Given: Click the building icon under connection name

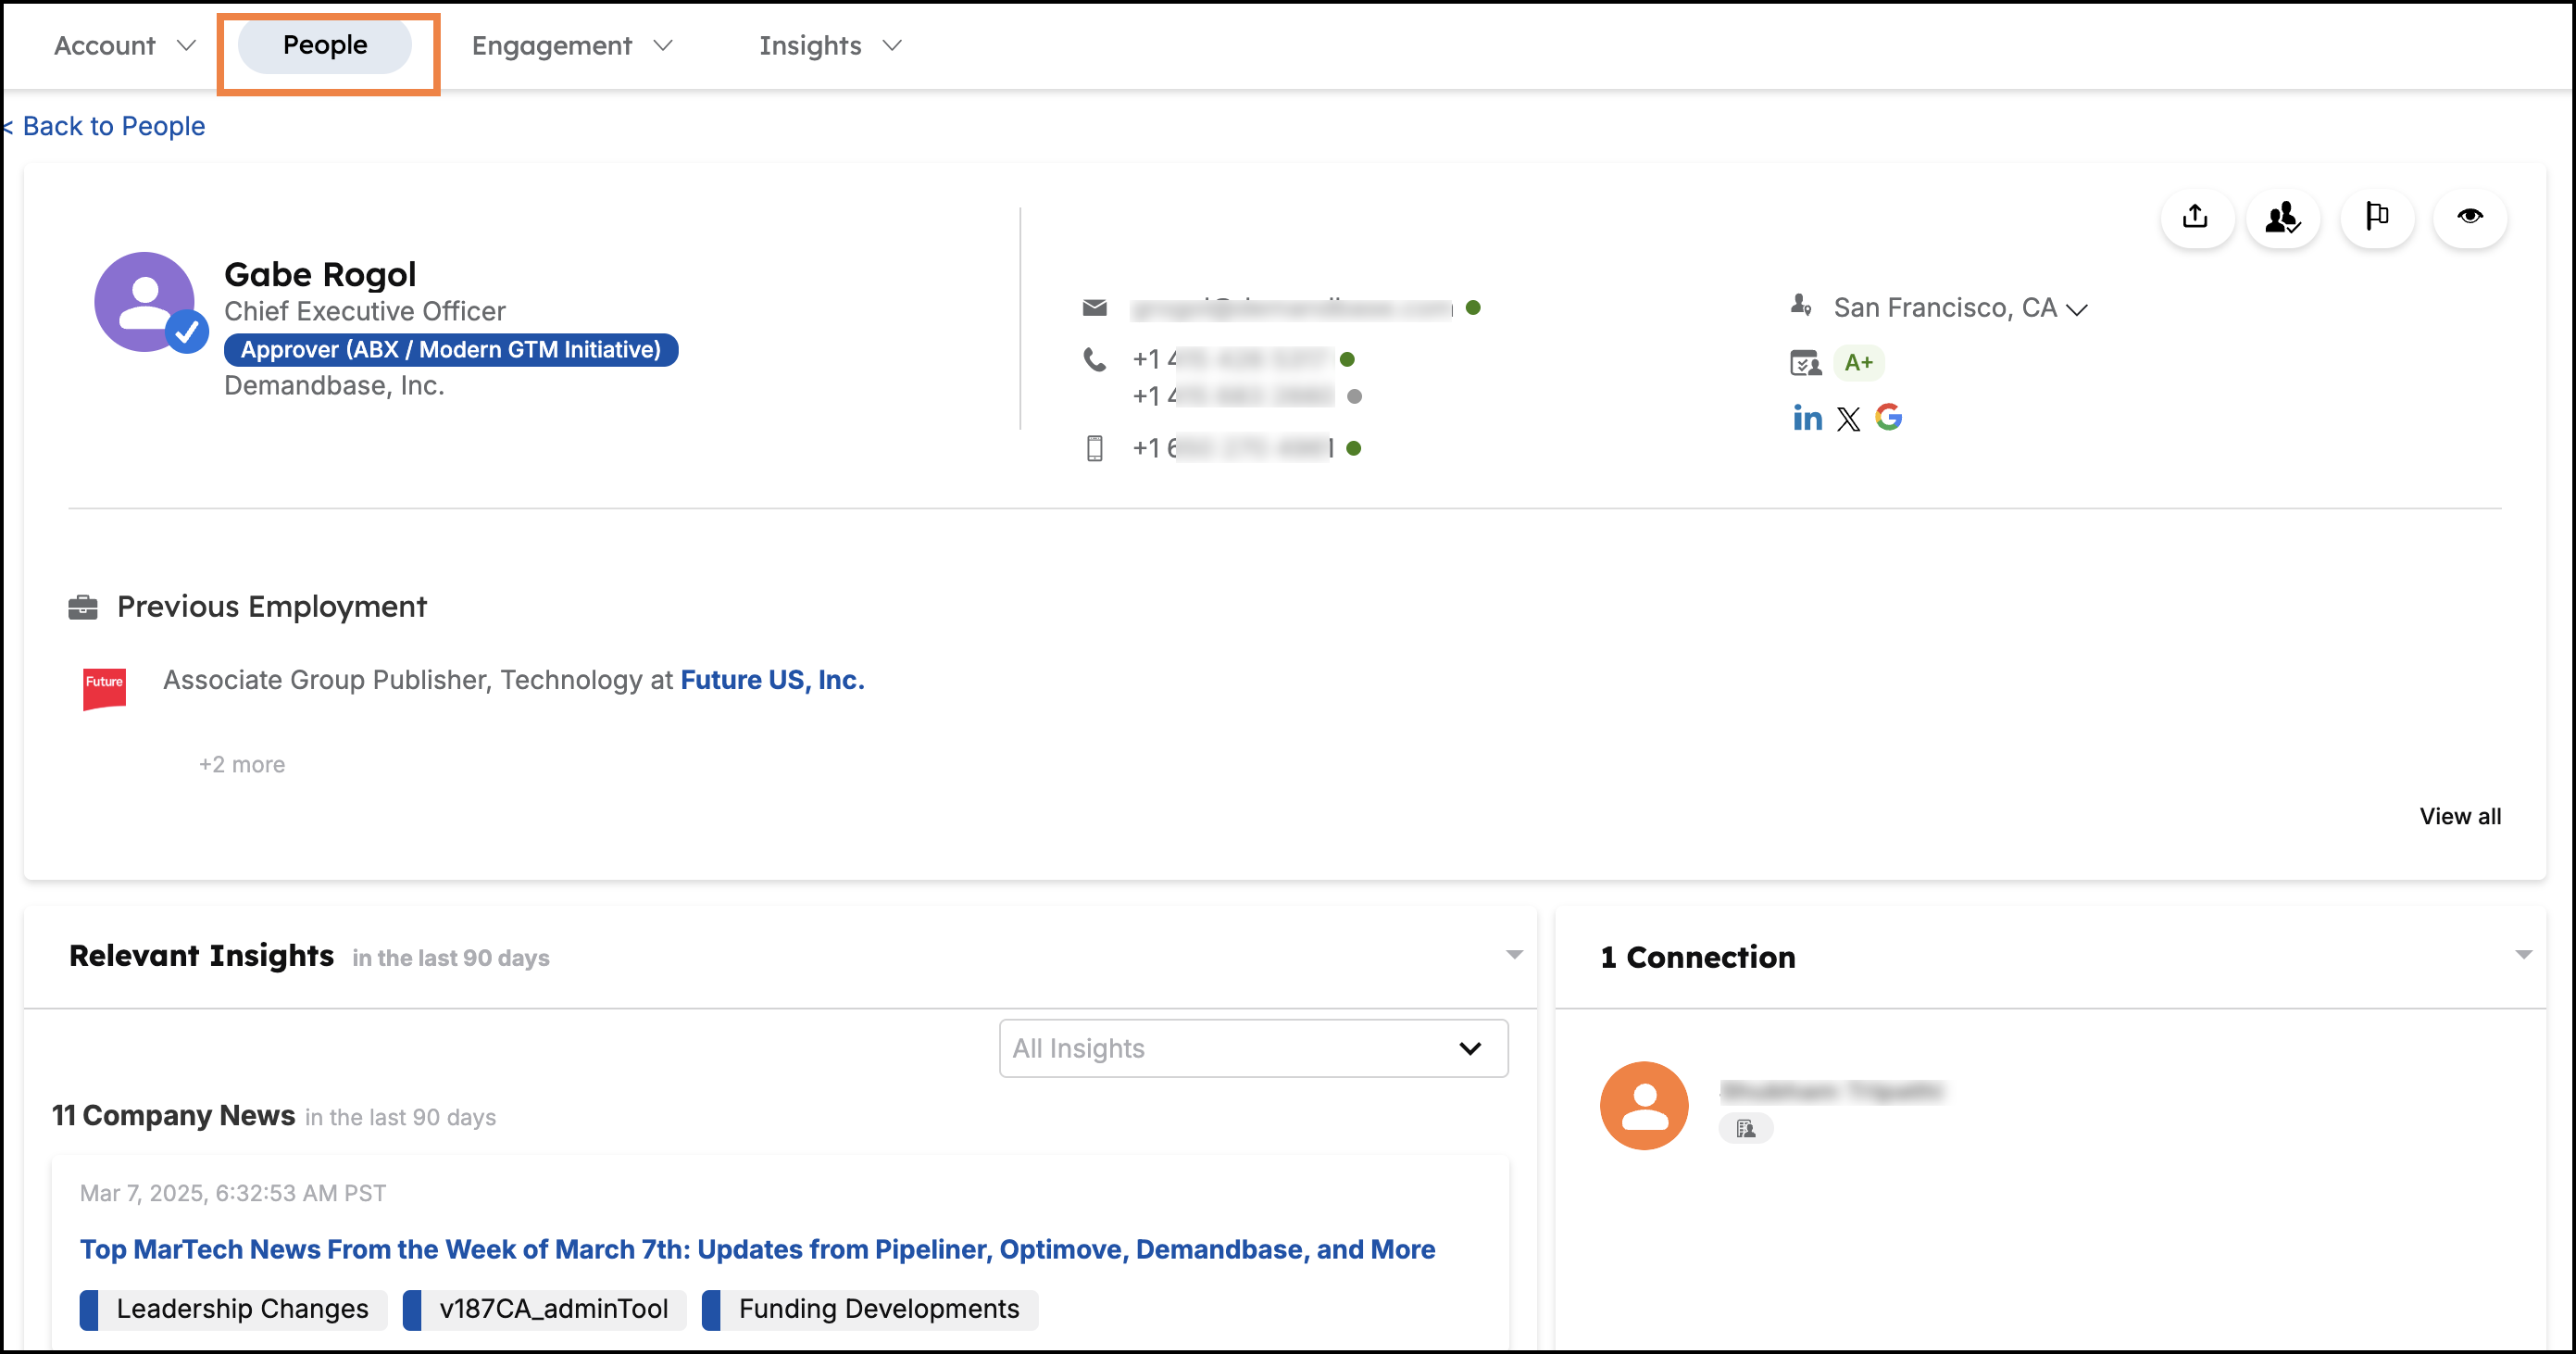Looking at the screenshot, I should pyautogui.click(x=1745, y=1128).
